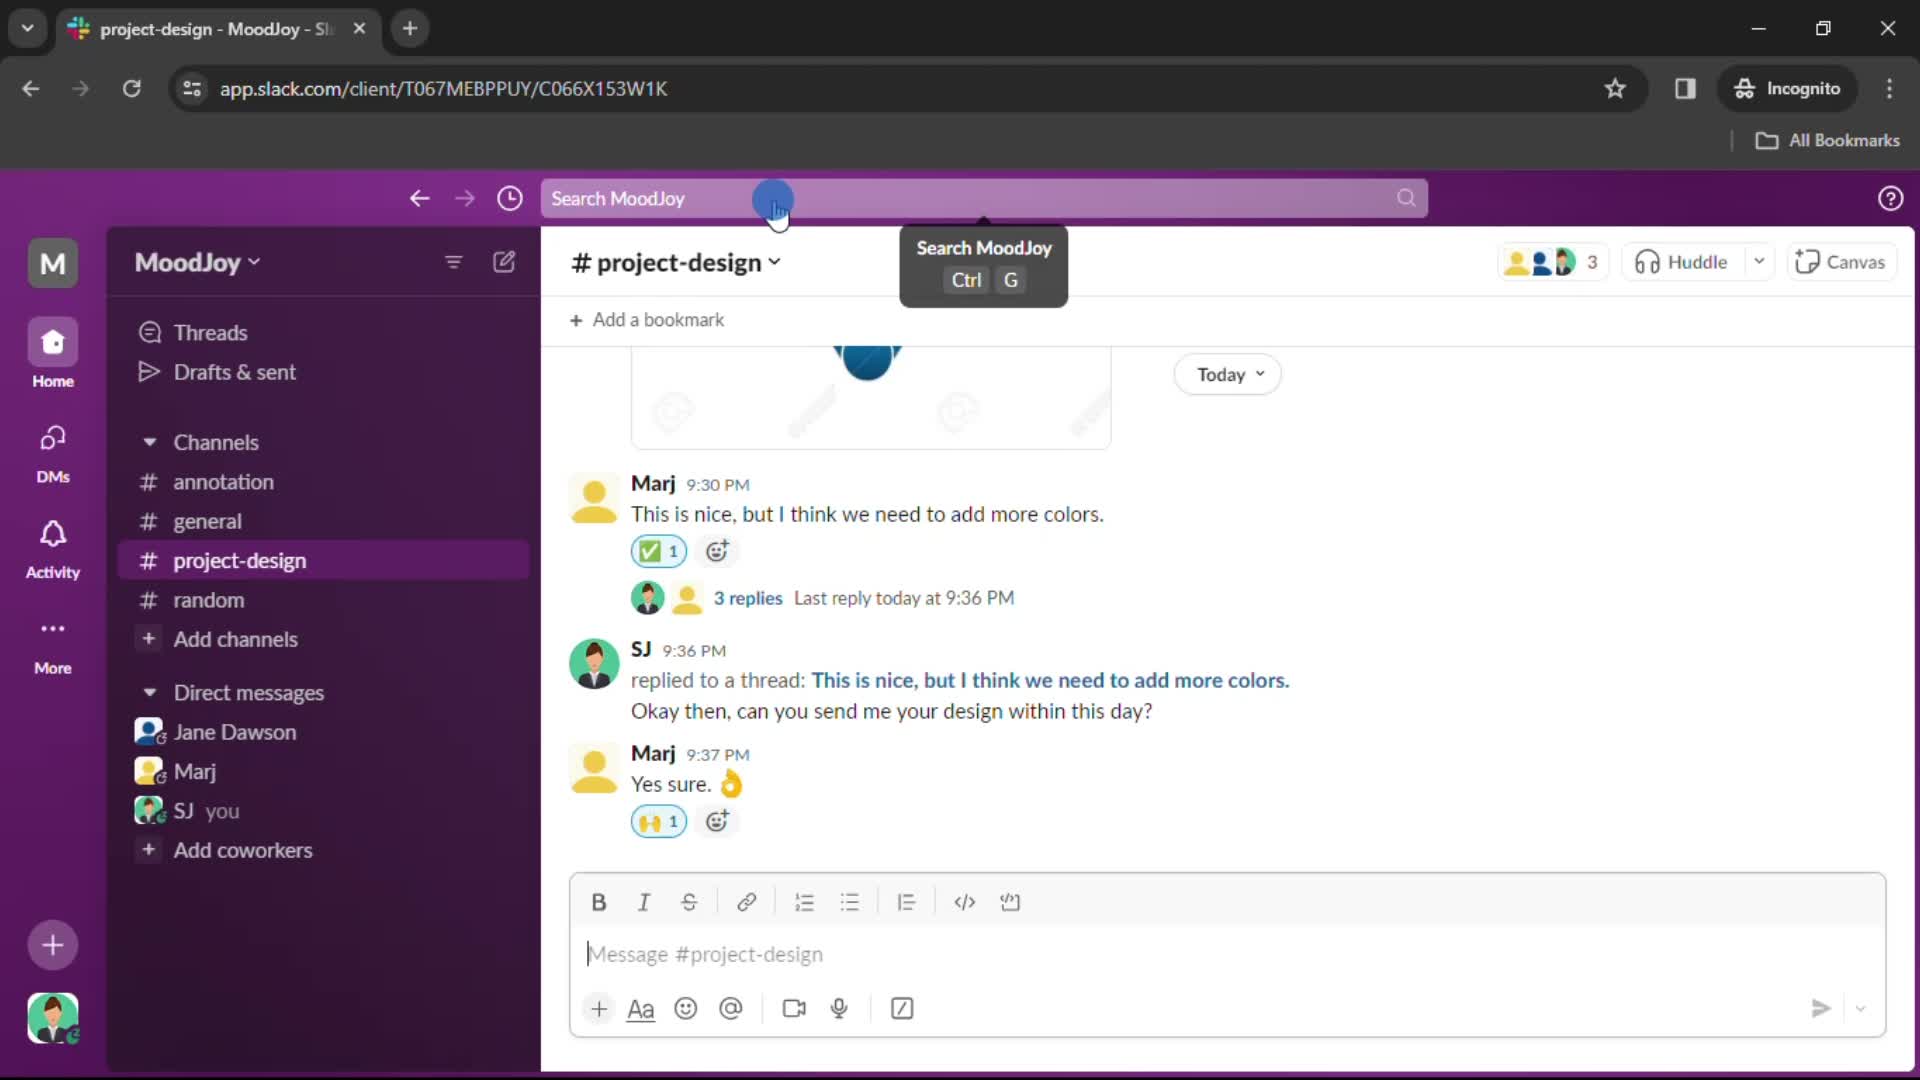This screenshot has height=1080, width=1920.
Task: Click the emoji picker icon
Action: pos(686,1007)
